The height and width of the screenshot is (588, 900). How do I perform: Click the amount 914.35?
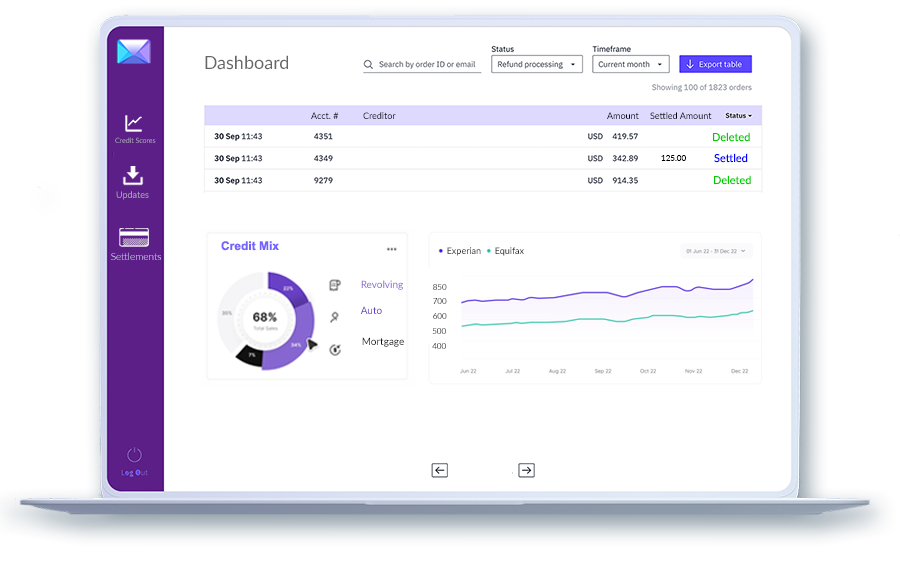(x=625, y=180)
